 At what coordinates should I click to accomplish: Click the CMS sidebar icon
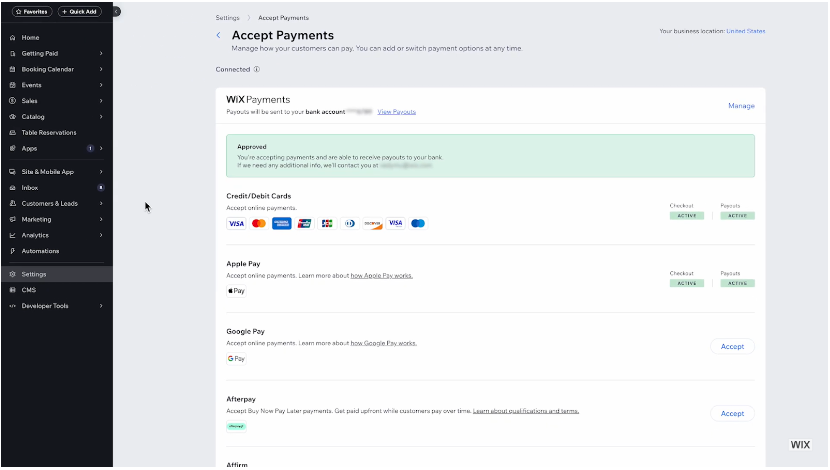click(13, 291)
